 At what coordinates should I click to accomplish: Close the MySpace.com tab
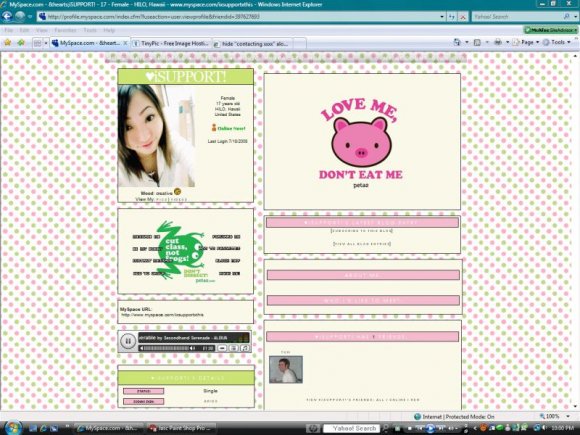125,43
